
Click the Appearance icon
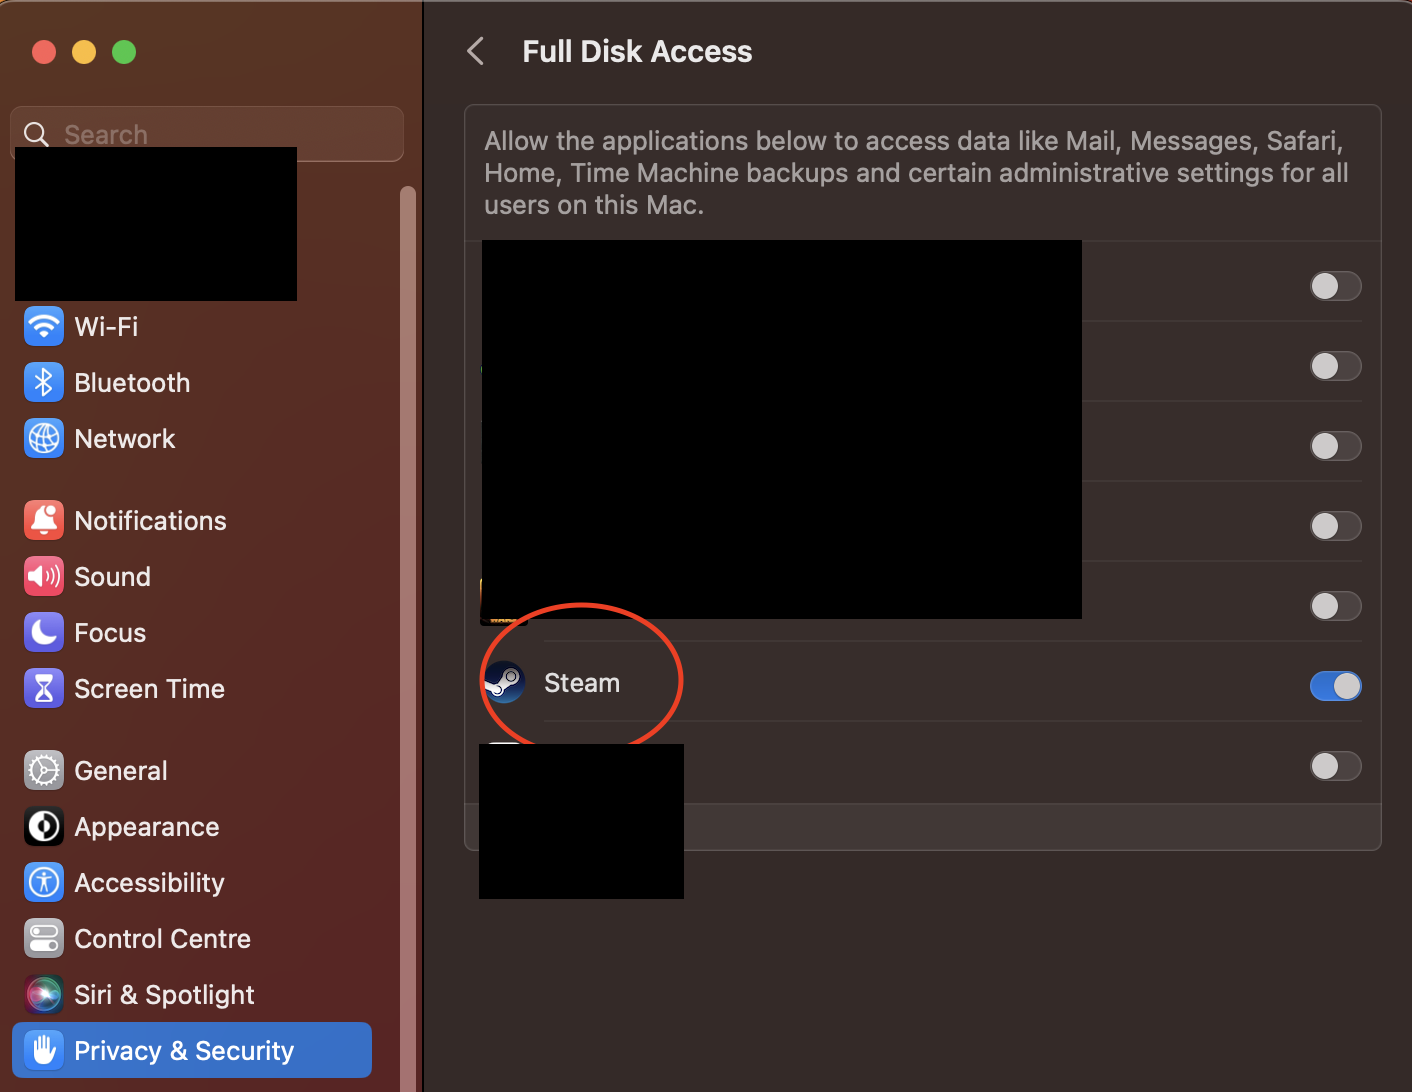pos(44,827)
